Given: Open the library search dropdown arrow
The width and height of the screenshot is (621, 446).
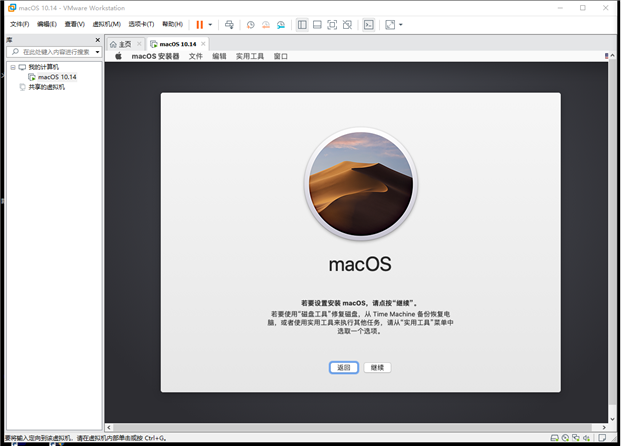Looking at the screenshot, I should coord(97,52).
